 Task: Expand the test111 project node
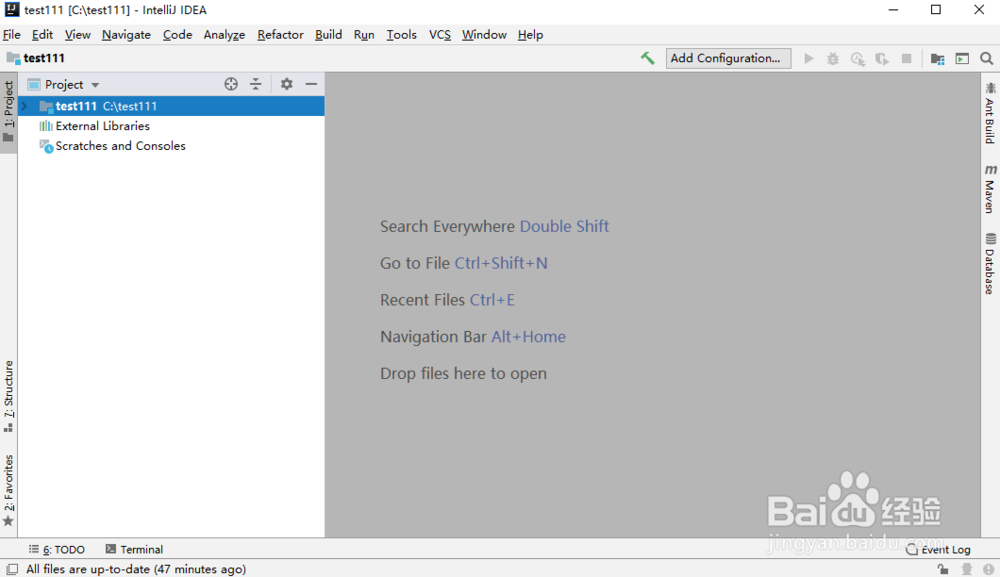(22, 106)
